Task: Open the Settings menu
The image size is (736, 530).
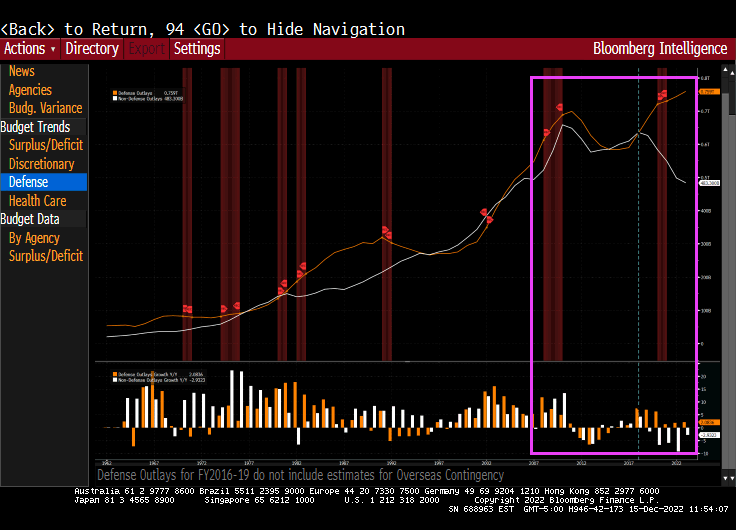Action: [196, 48]
